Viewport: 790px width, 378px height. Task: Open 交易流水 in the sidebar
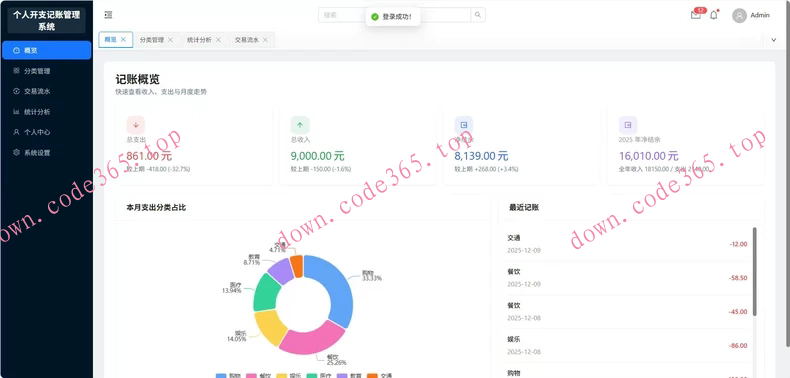pyautogui.click(x=46, y=91)
